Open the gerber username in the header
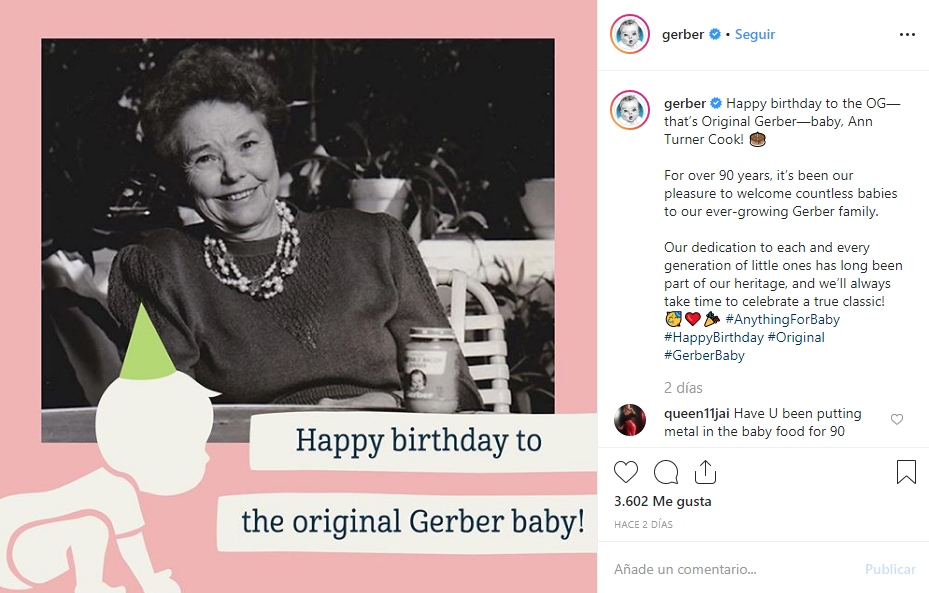The image size is (929, 593). click(x=683, y=34)
